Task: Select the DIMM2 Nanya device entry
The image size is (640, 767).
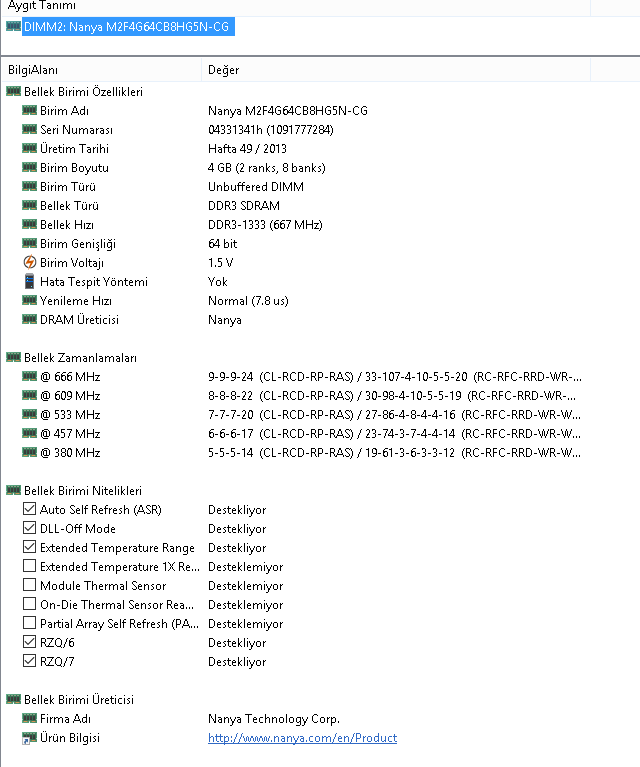Action: point(128,26)
